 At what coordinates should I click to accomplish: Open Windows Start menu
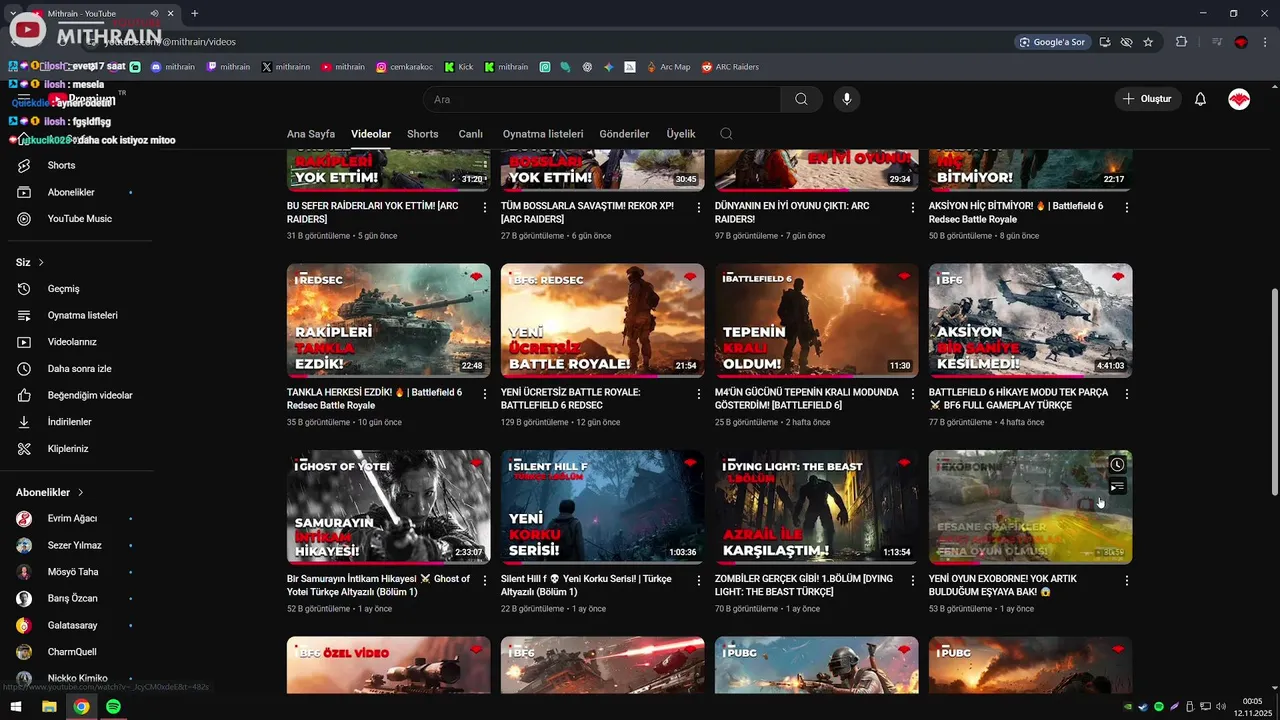click(16, 707)
